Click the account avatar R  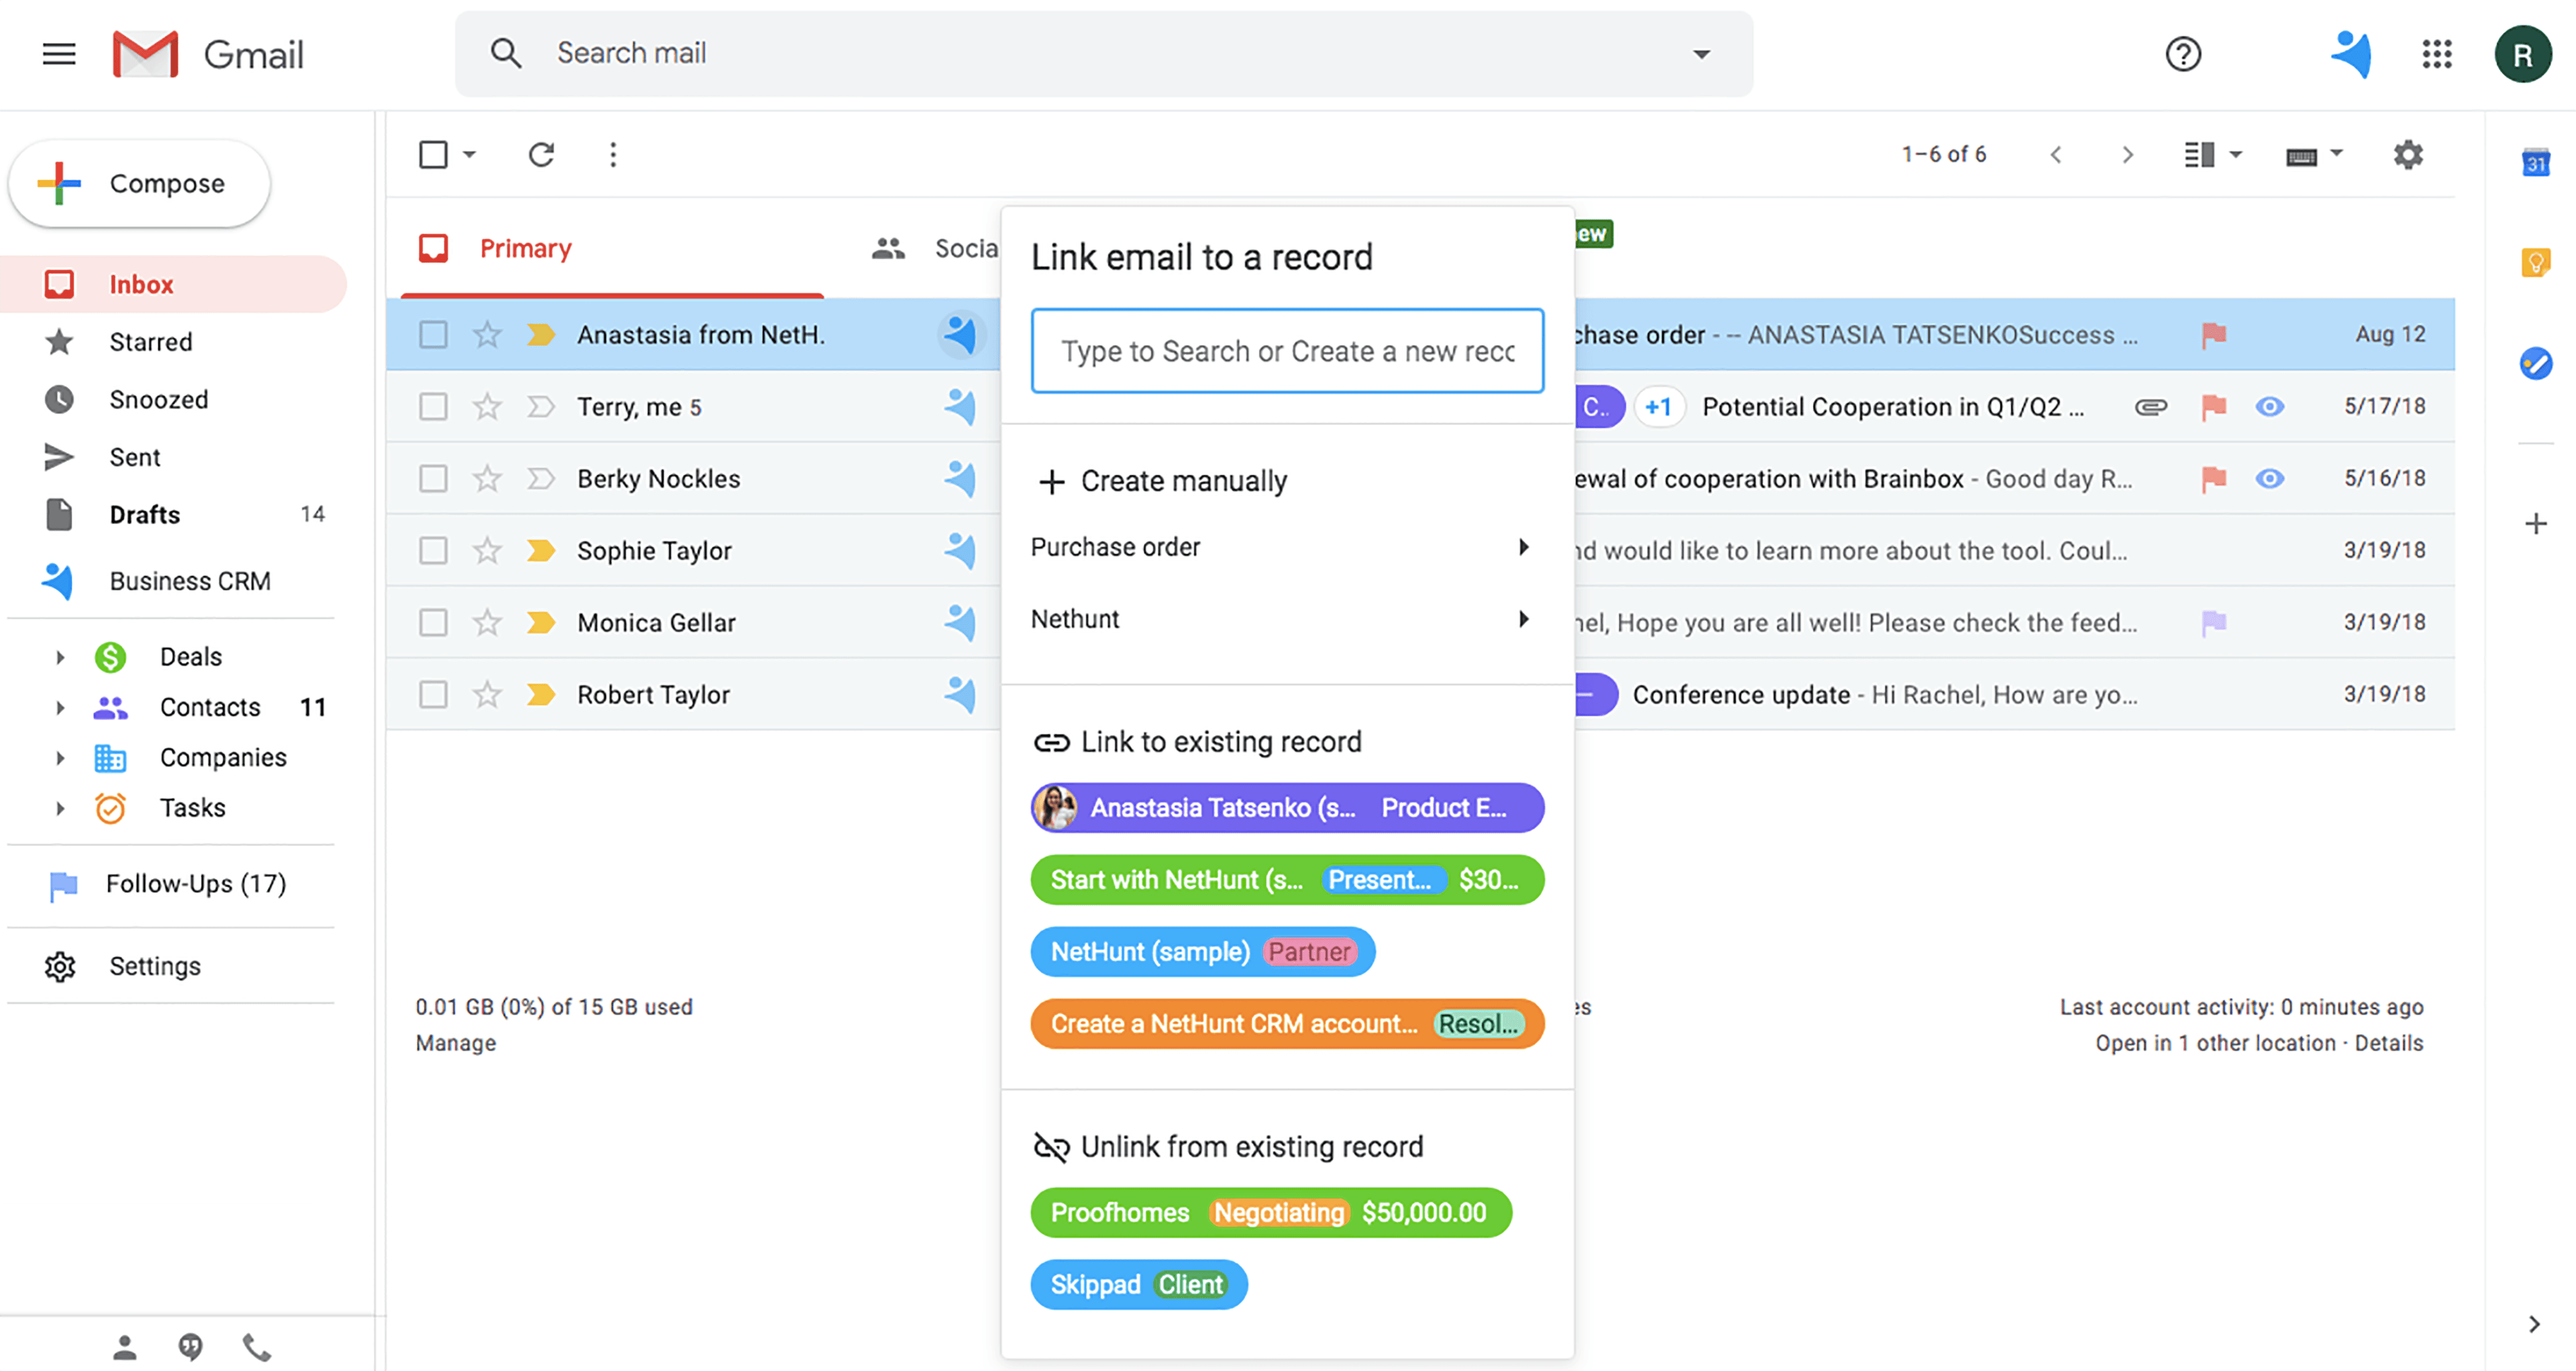tap(2523, 54)
